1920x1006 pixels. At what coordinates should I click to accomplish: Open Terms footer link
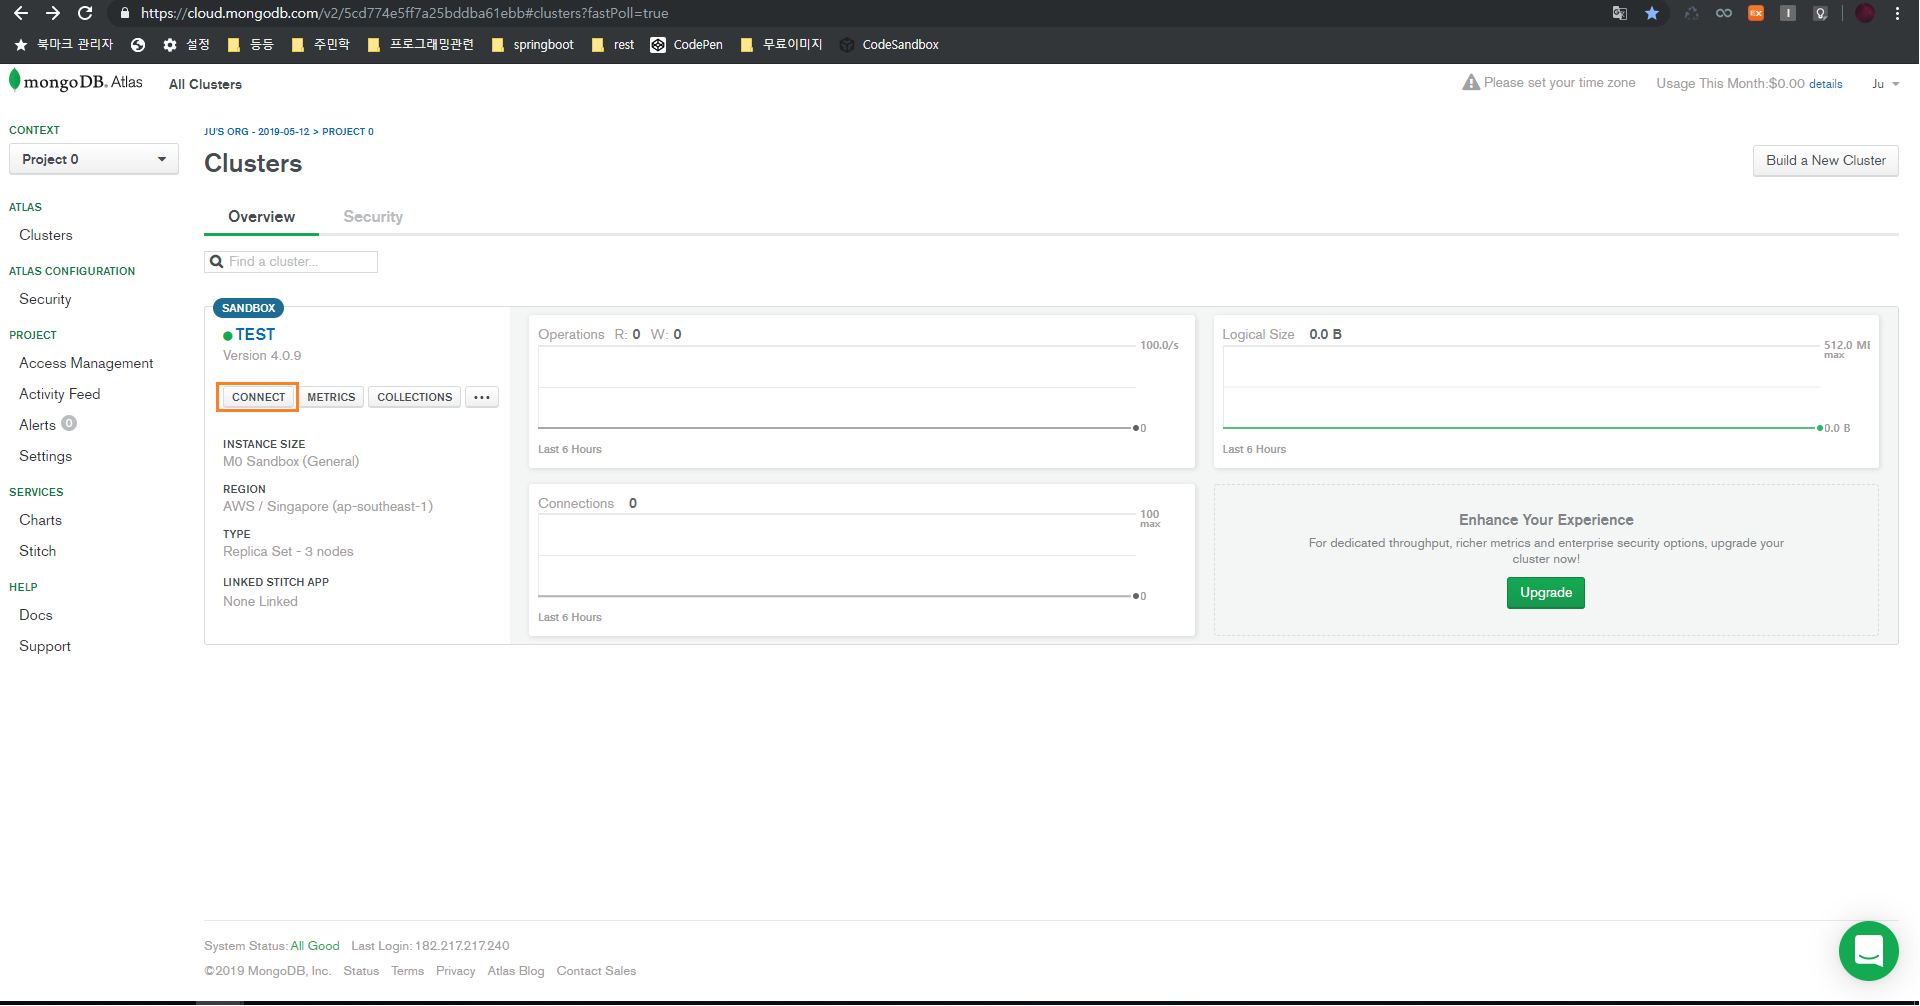click(x=407, y=971)
